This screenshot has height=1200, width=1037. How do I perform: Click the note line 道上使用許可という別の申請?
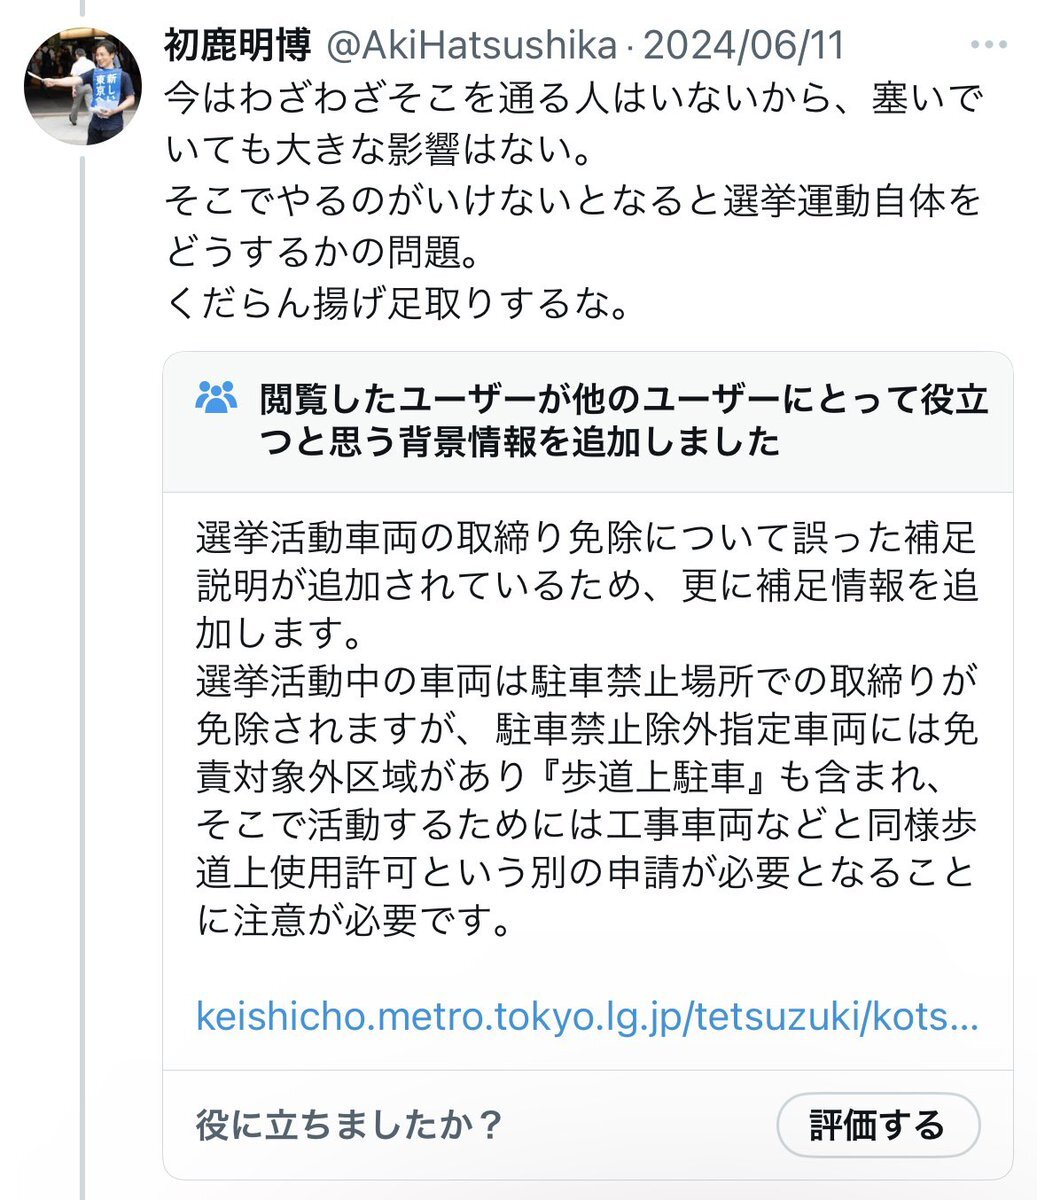[587, 872]
